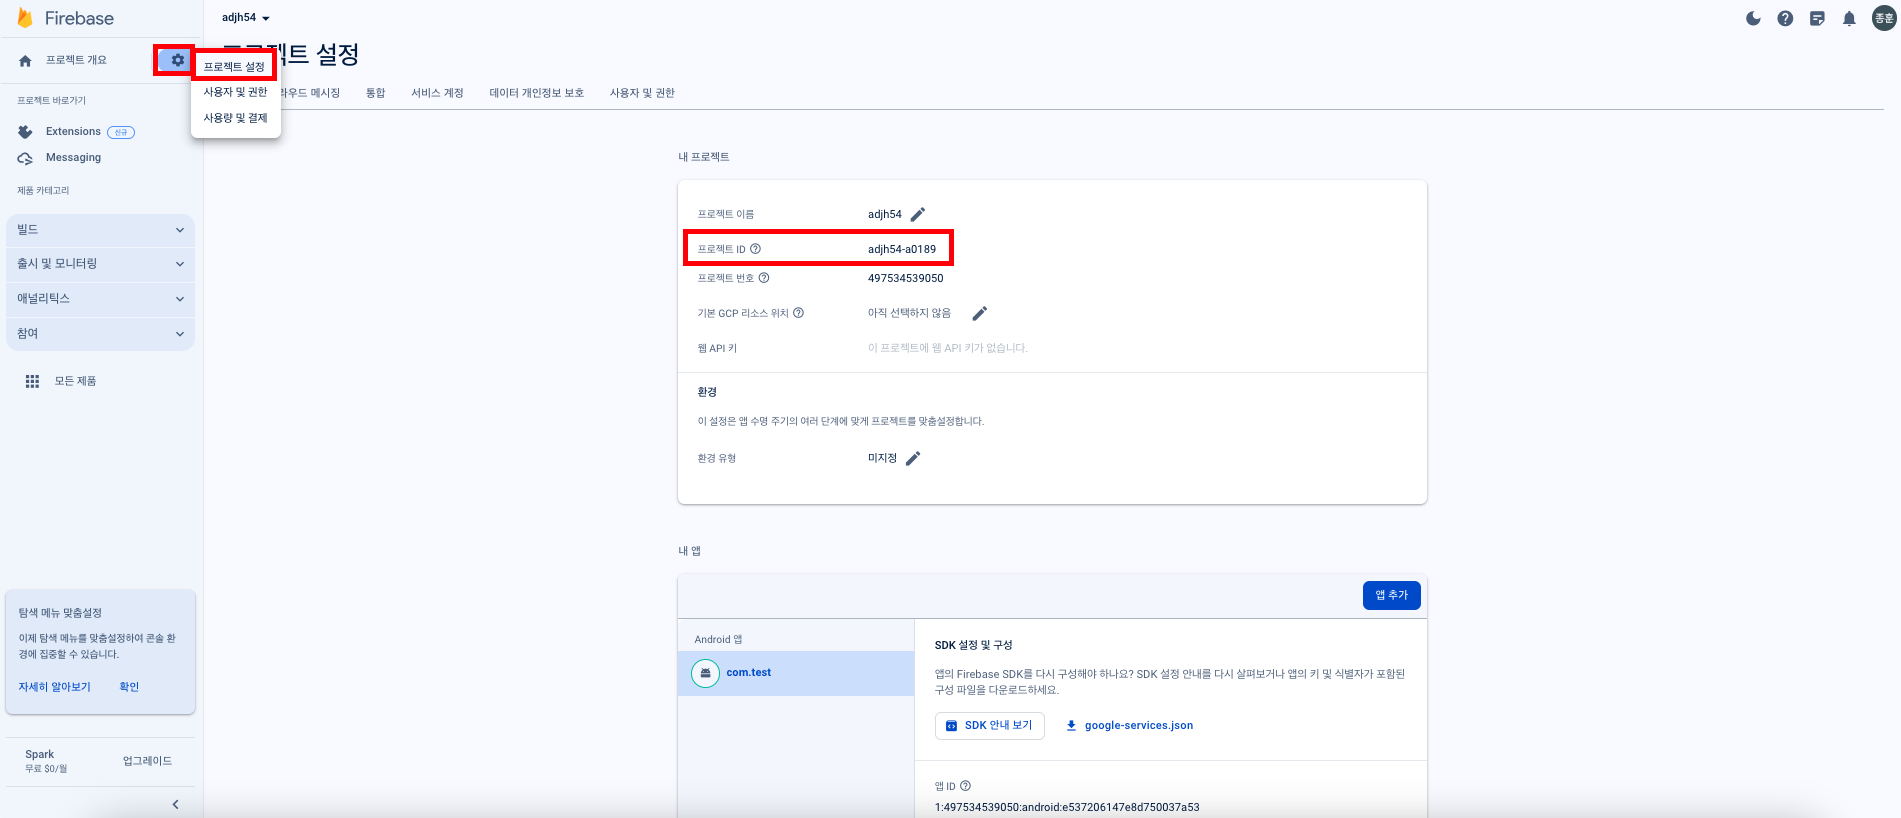1901x818 pixels.
Task: Click the Spark plan label
Action: click(x=40, y=755)
